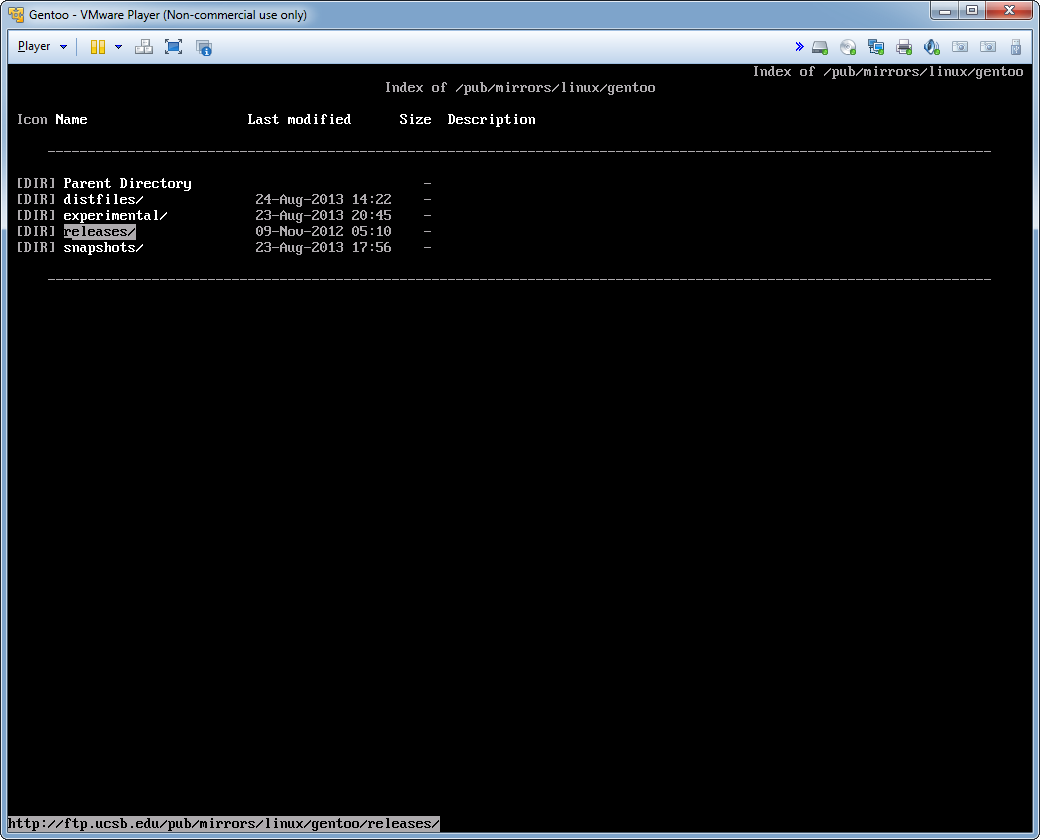The width and height of the screenshot is (1040, 840).
Task: Open the Player menu dropdown
Action: [42, 46]
